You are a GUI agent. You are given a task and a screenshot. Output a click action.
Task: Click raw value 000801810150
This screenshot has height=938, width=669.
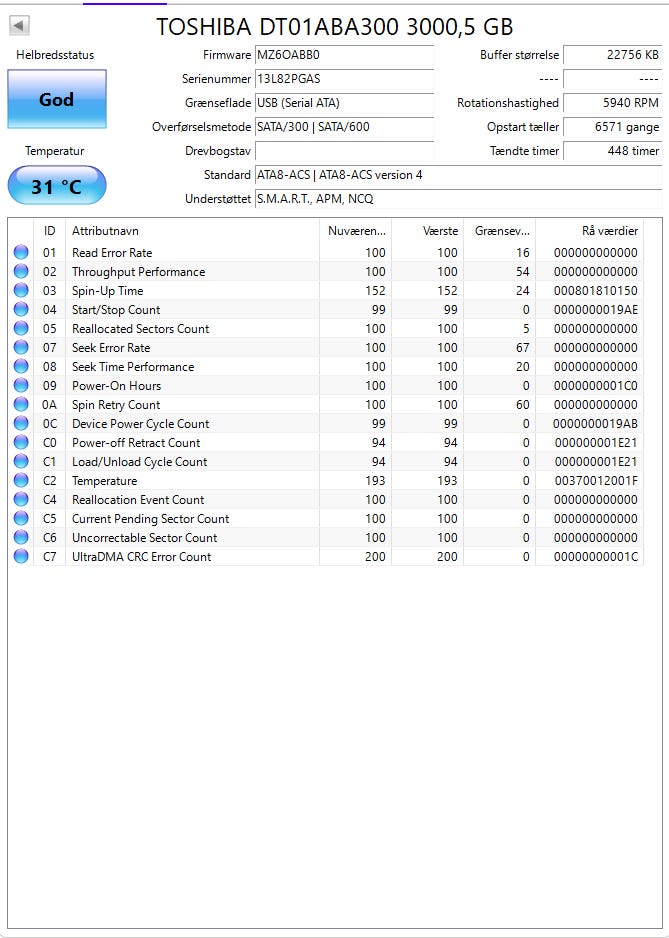click(596, 291)
